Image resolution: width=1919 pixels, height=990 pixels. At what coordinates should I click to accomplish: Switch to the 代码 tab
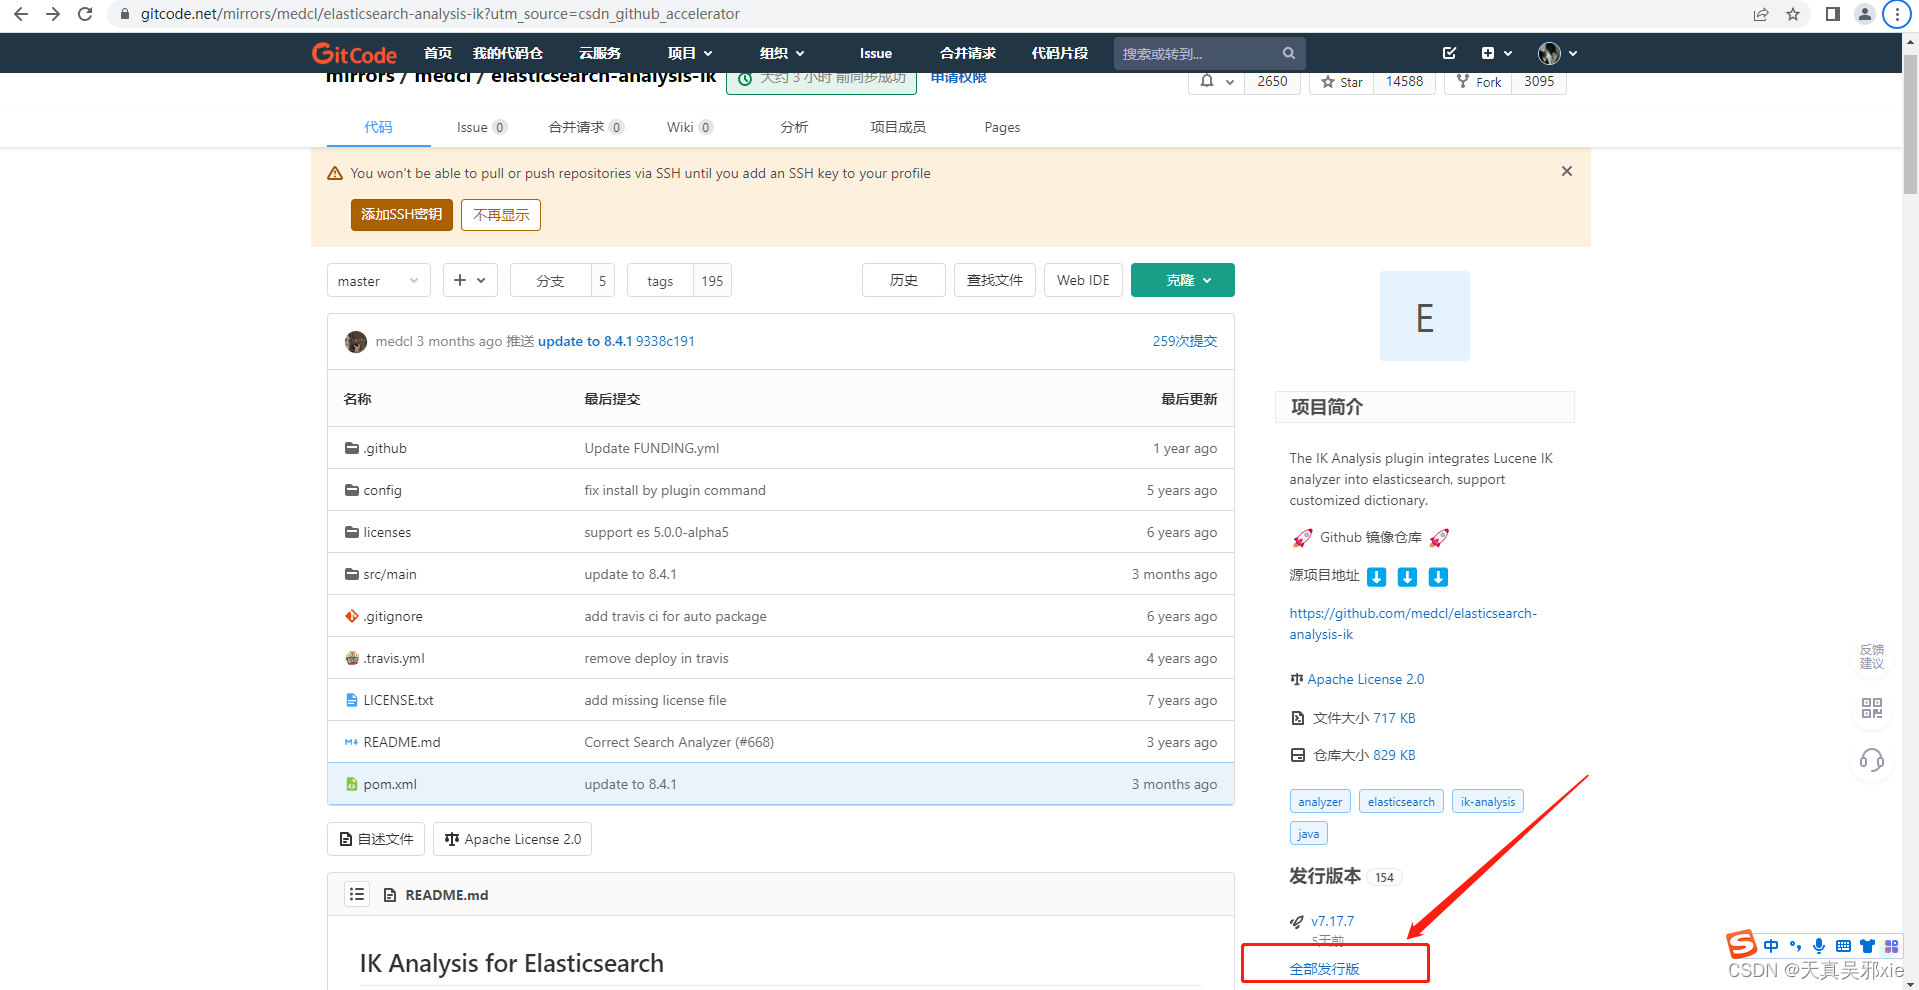pos(378,127)
